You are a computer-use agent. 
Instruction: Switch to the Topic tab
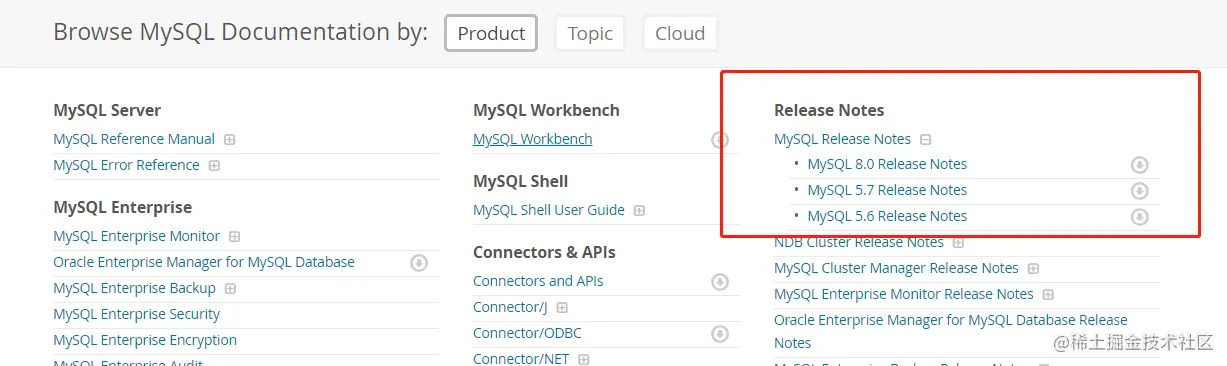click(x=590, y=33)
